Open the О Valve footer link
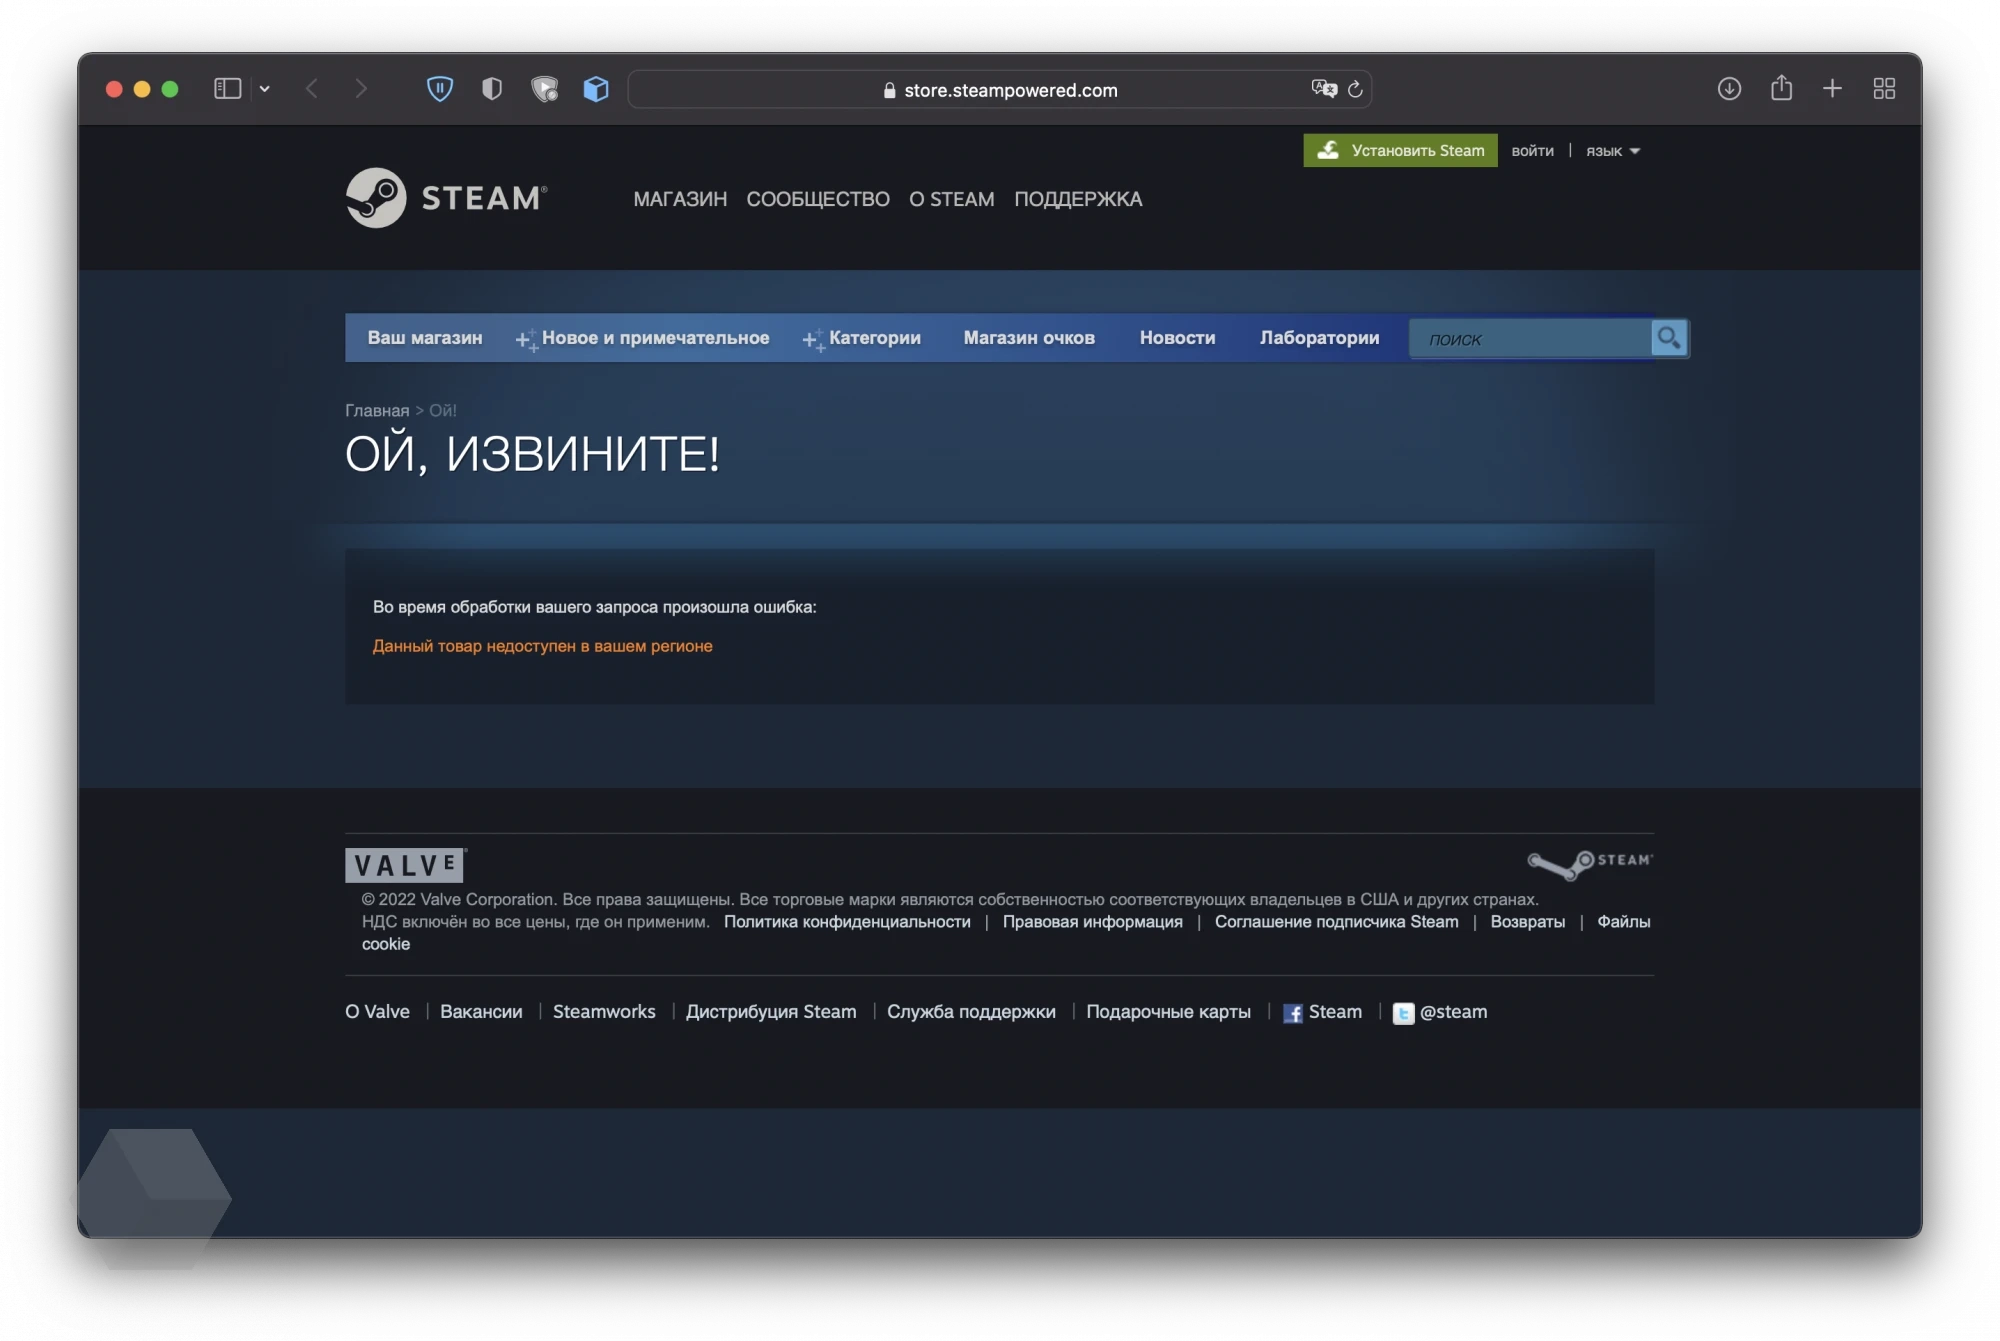This screenshot has width=2000, height=1341. pyautogui.click(x=377, y=1012)
